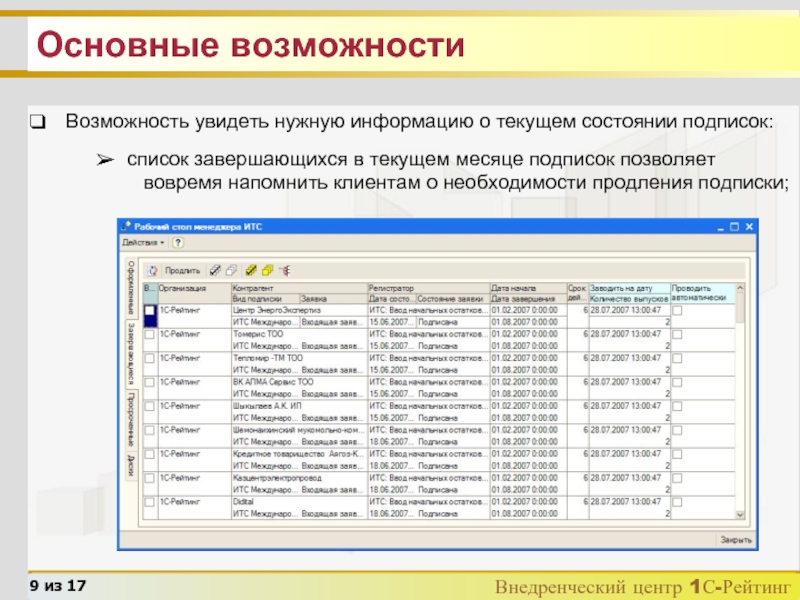Screen dimensions: 800x600
Task: Switch to the Завершающиеся vertical tab
Action: tap(131, 354)
